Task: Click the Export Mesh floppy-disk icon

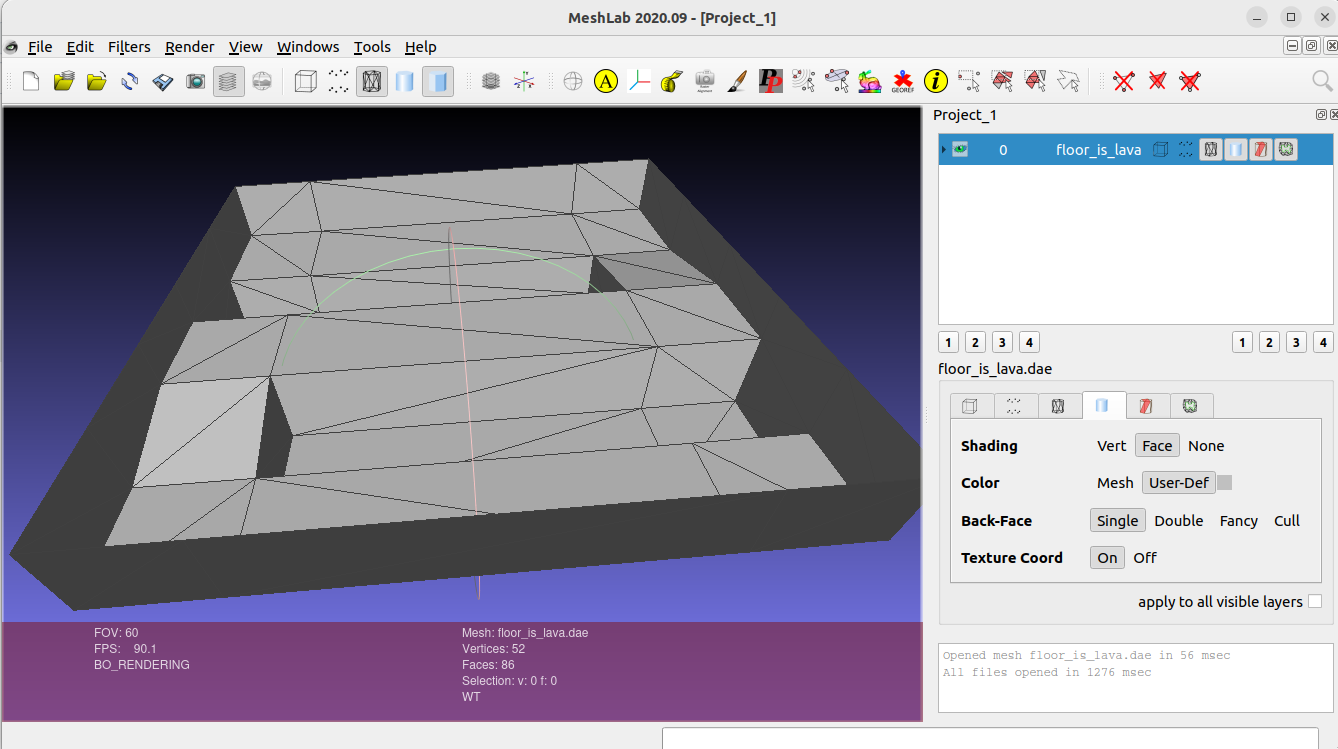Action: tap(163, 81)
